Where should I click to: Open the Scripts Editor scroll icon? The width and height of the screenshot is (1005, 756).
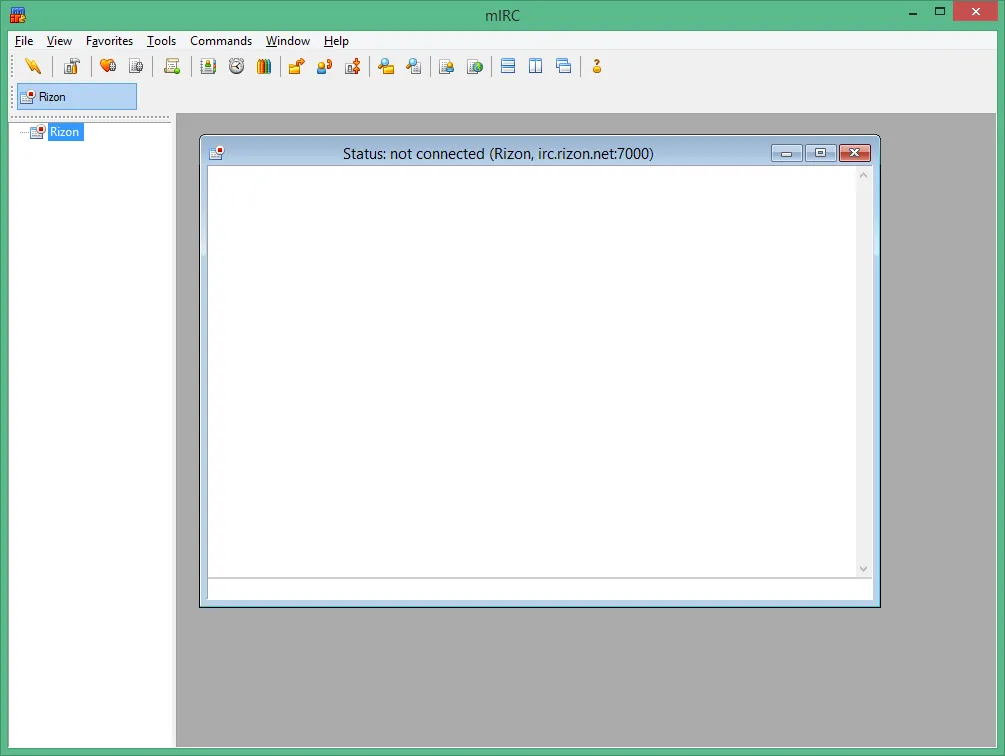(x=172, y=66)
